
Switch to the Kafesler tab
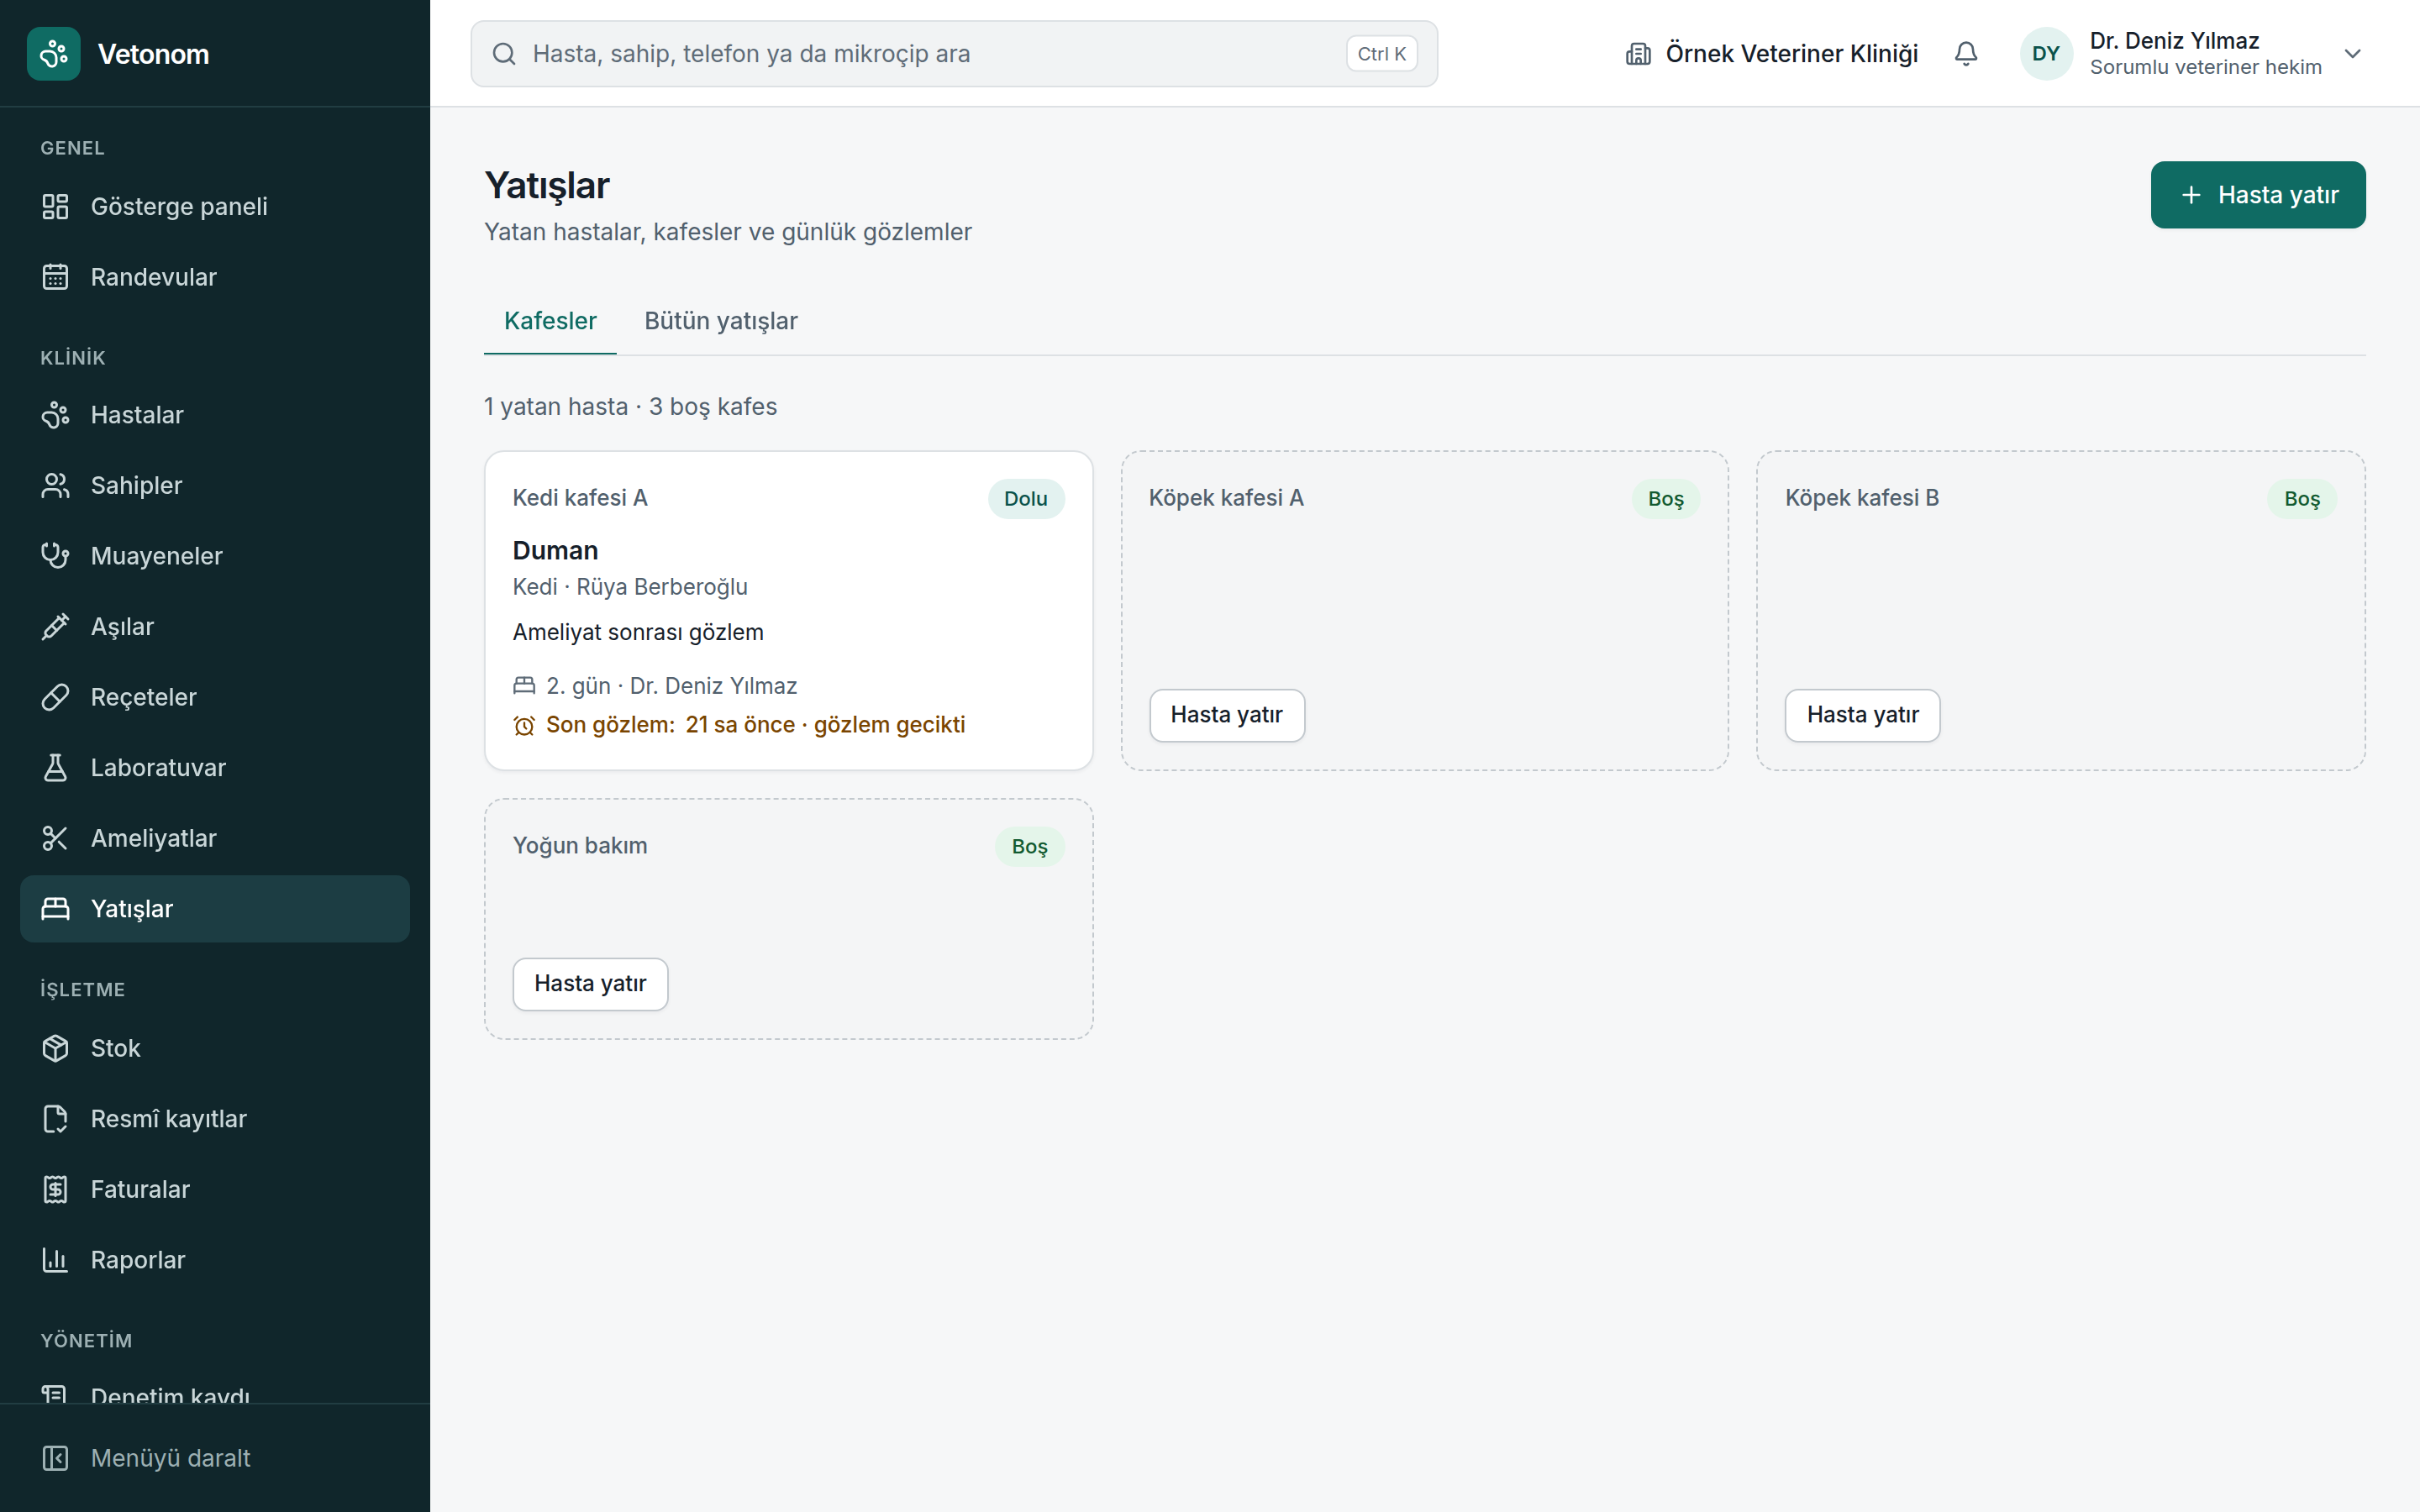pyautogui.click(x=550, y=321)
